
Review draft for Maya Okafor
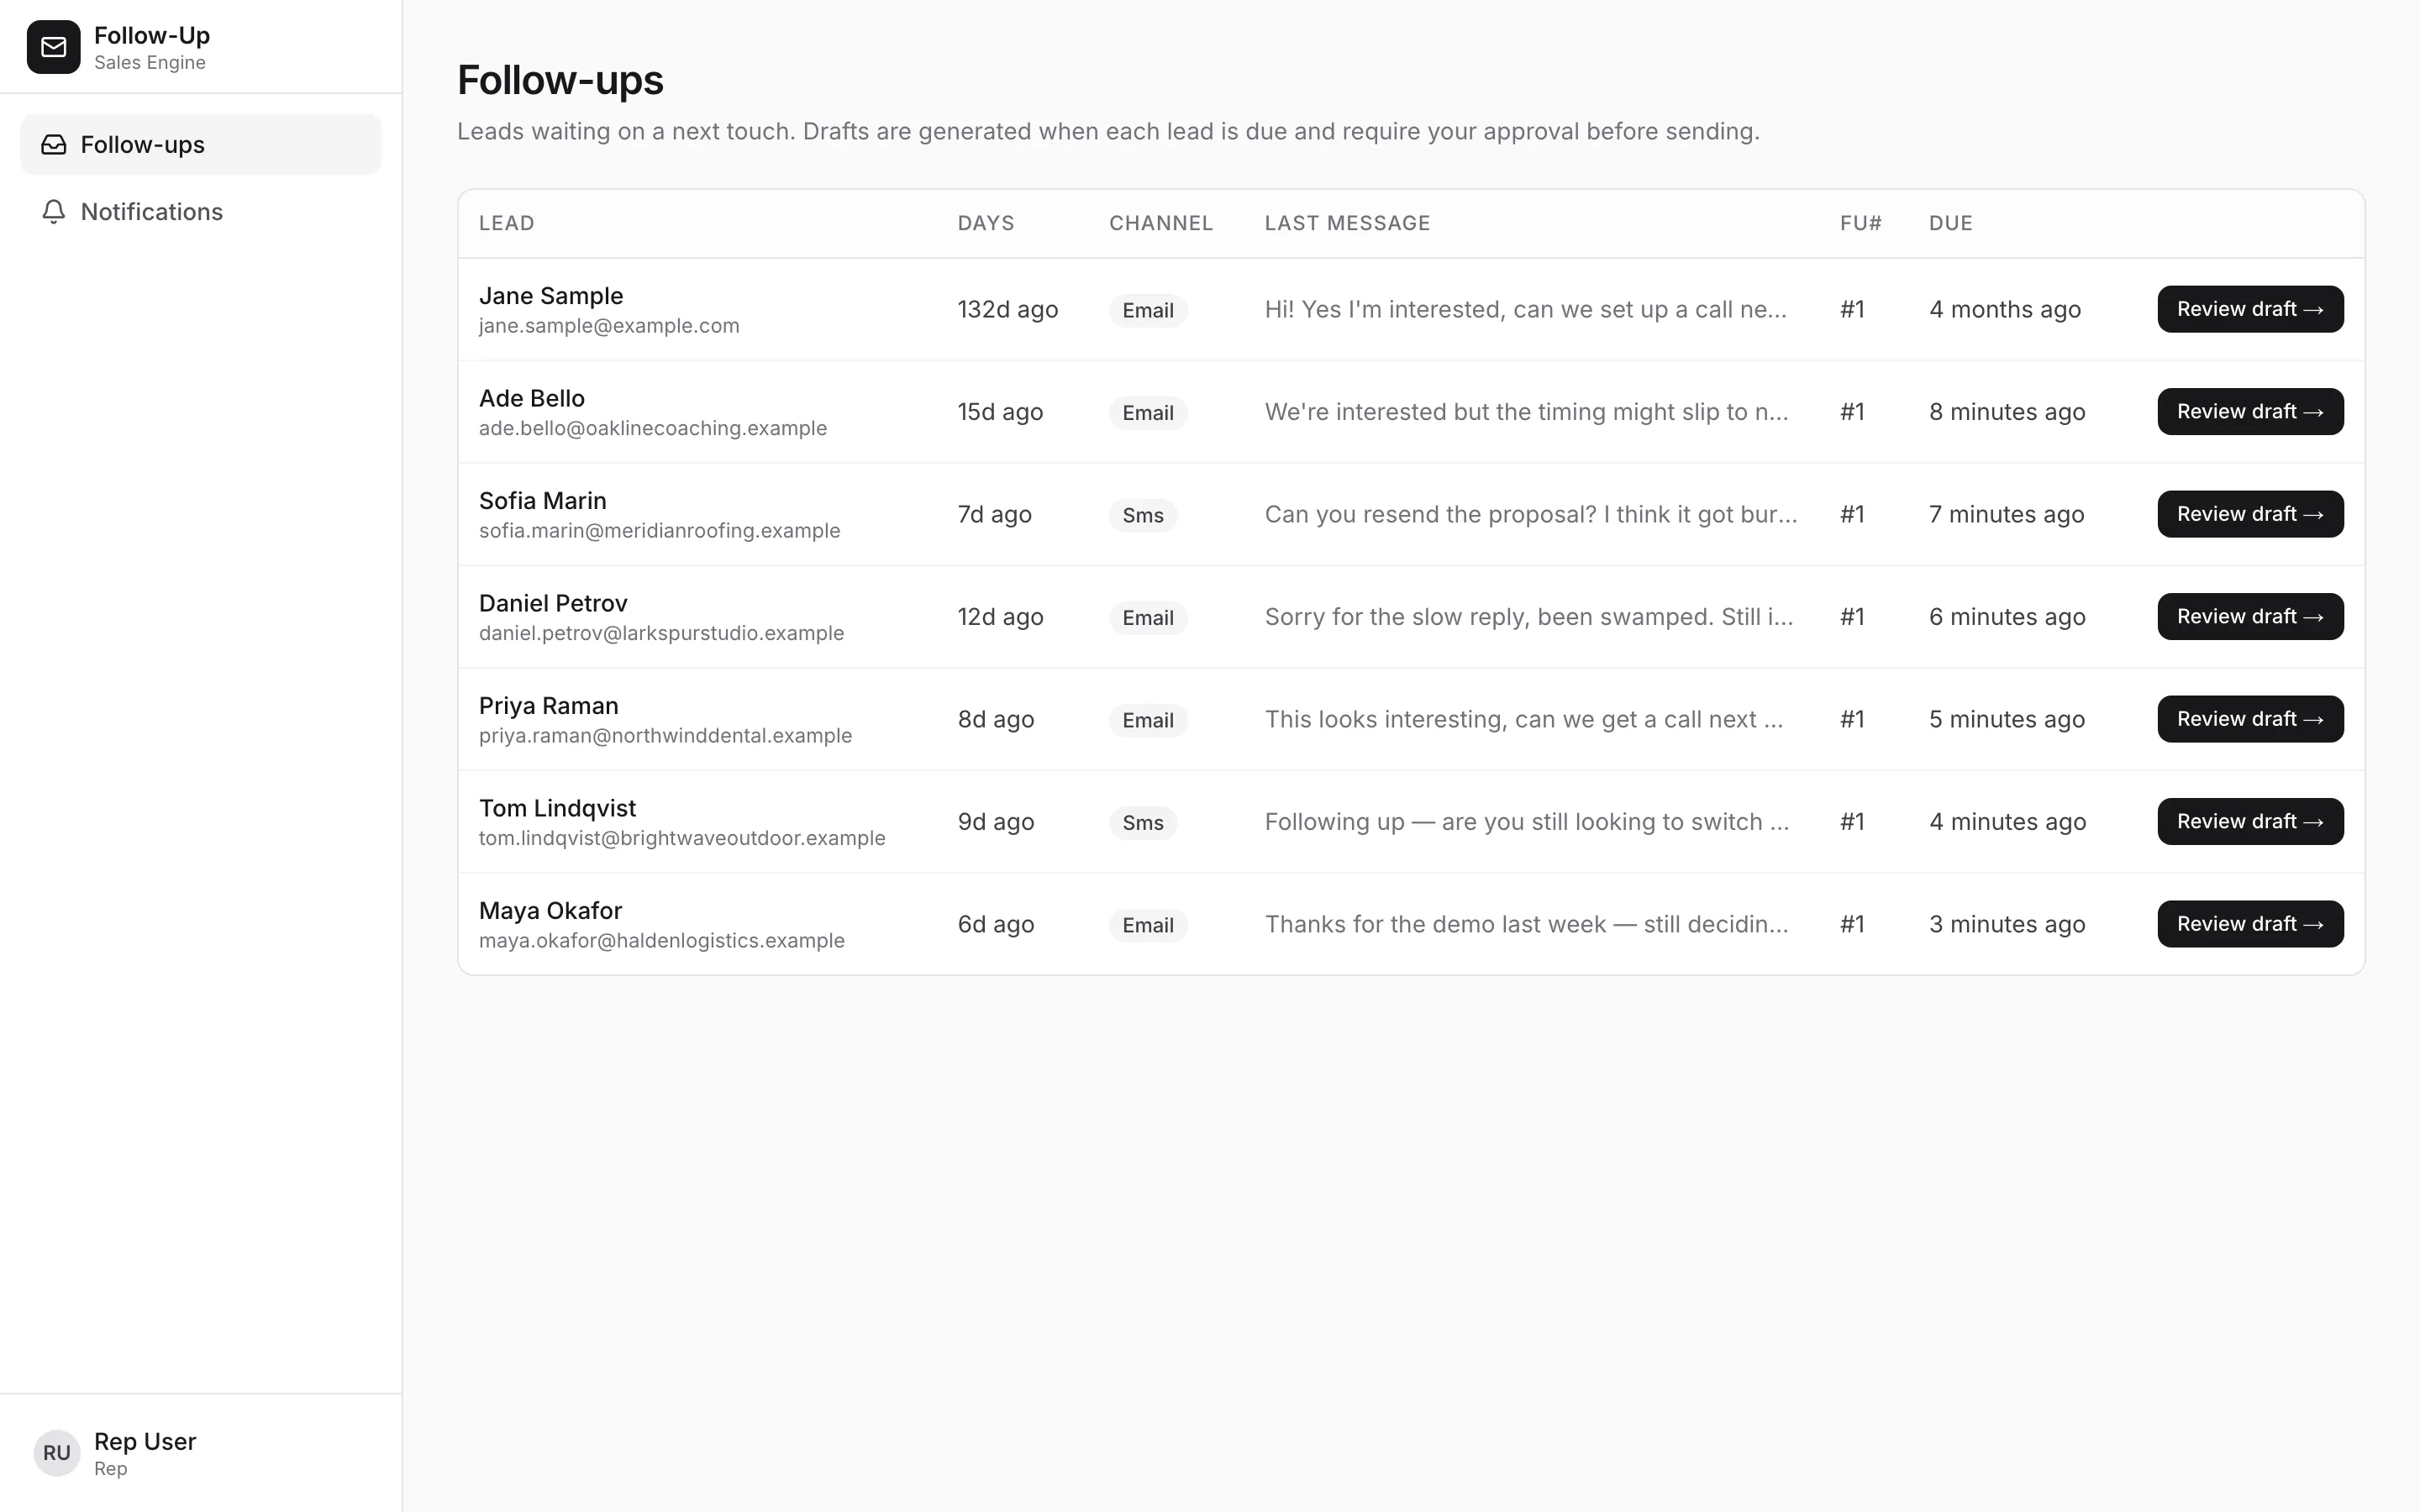[2250, 924]
